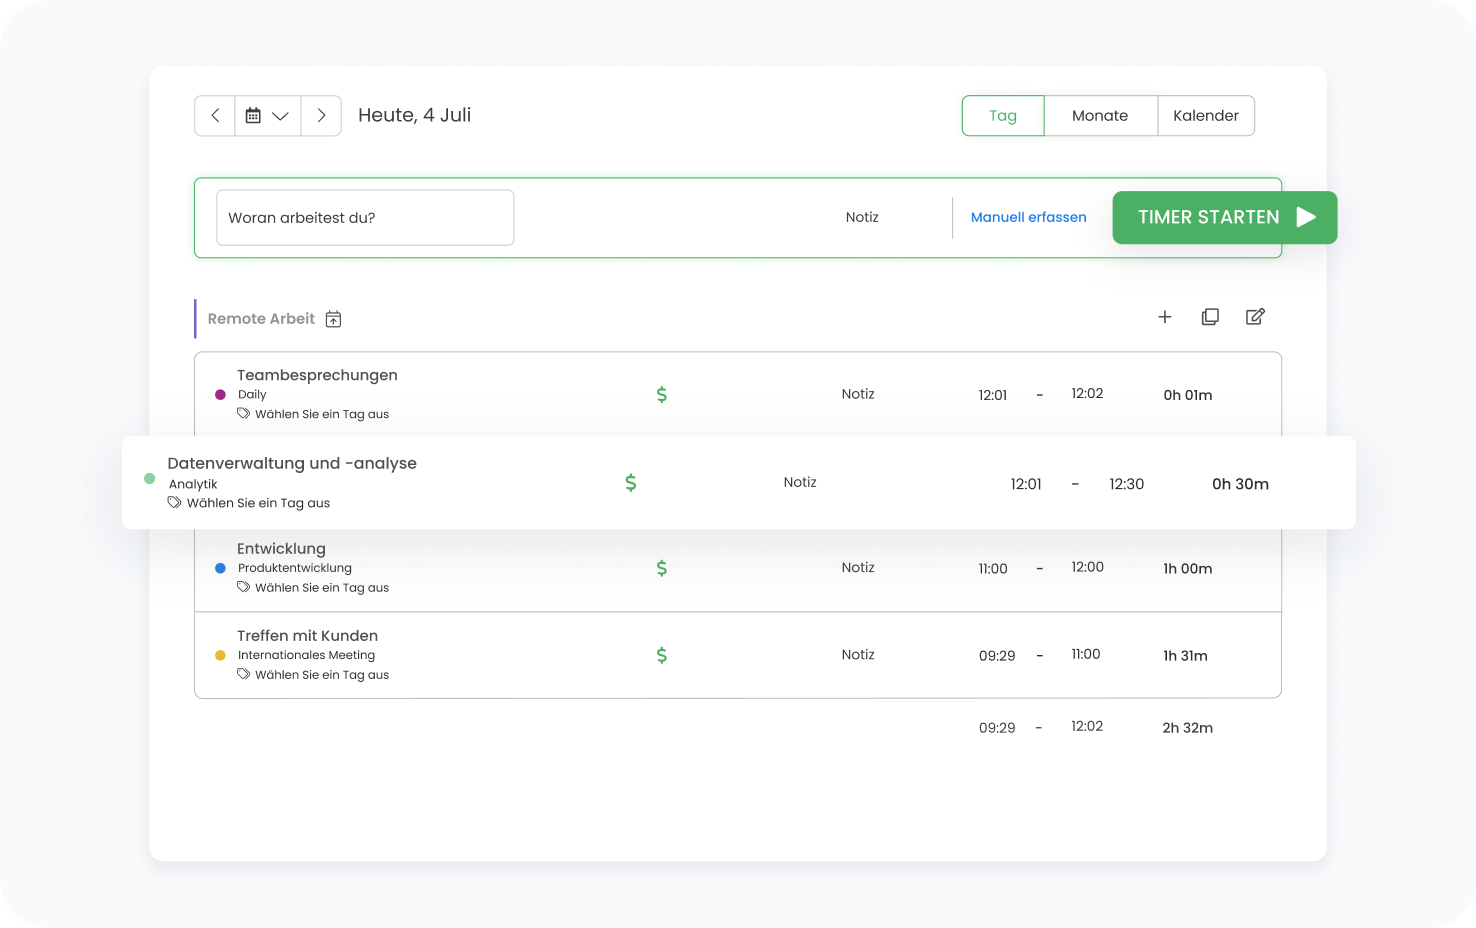Switch to the Monate tab
Screen dimensions: 1476x928
coord(1100,116)
